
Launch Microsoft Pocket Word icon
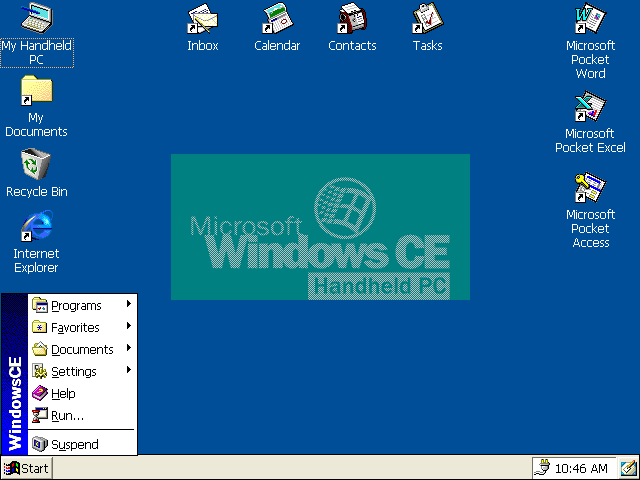(x=590, y=19)
